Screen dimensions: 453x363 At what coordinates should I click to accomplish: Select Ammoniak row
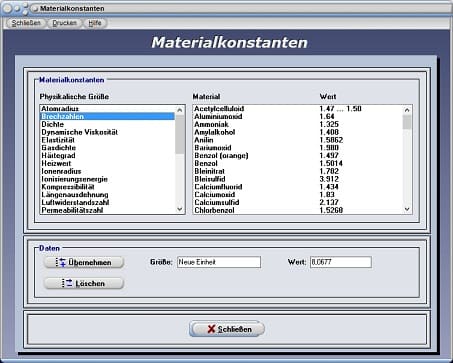298,124
